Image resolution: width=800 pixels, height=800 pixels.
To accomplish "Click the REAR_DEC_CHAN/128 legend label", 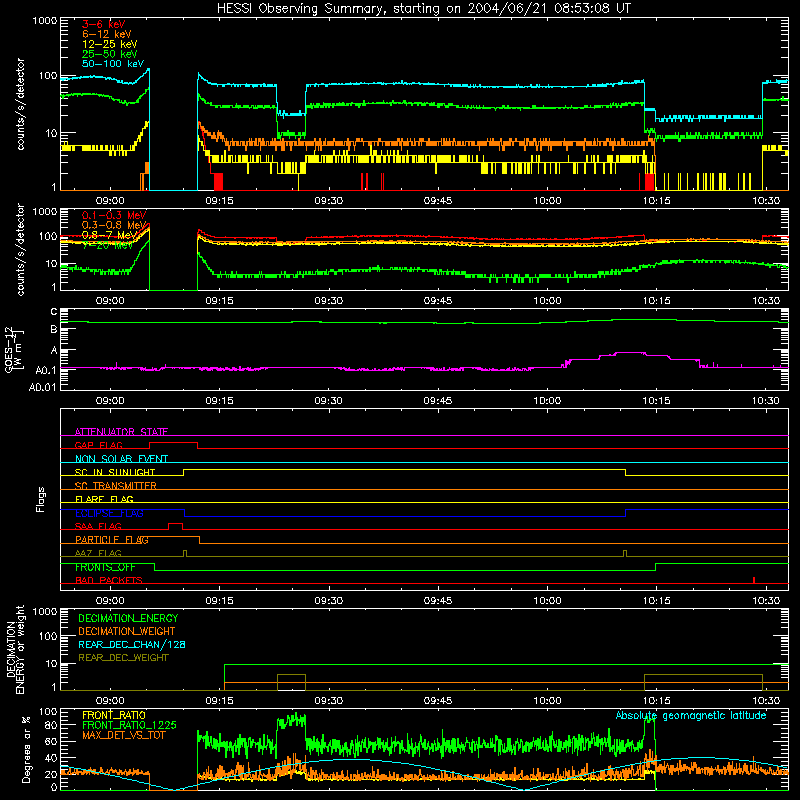I will click(132, 644).
